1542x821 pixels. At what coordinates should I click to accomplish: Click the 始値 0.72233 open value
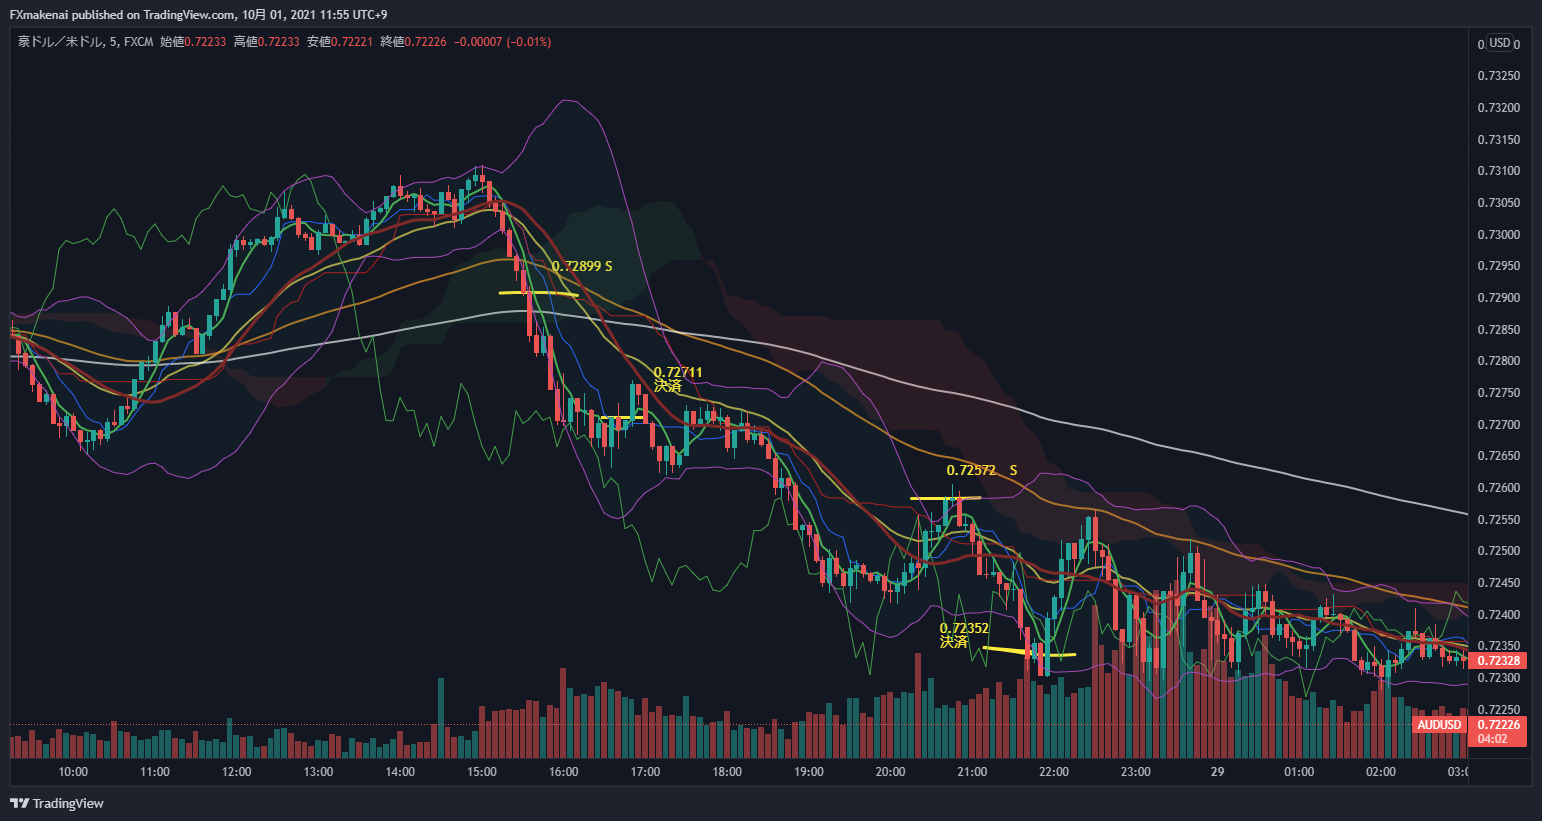pyautogui.click(x=193, y=42)
